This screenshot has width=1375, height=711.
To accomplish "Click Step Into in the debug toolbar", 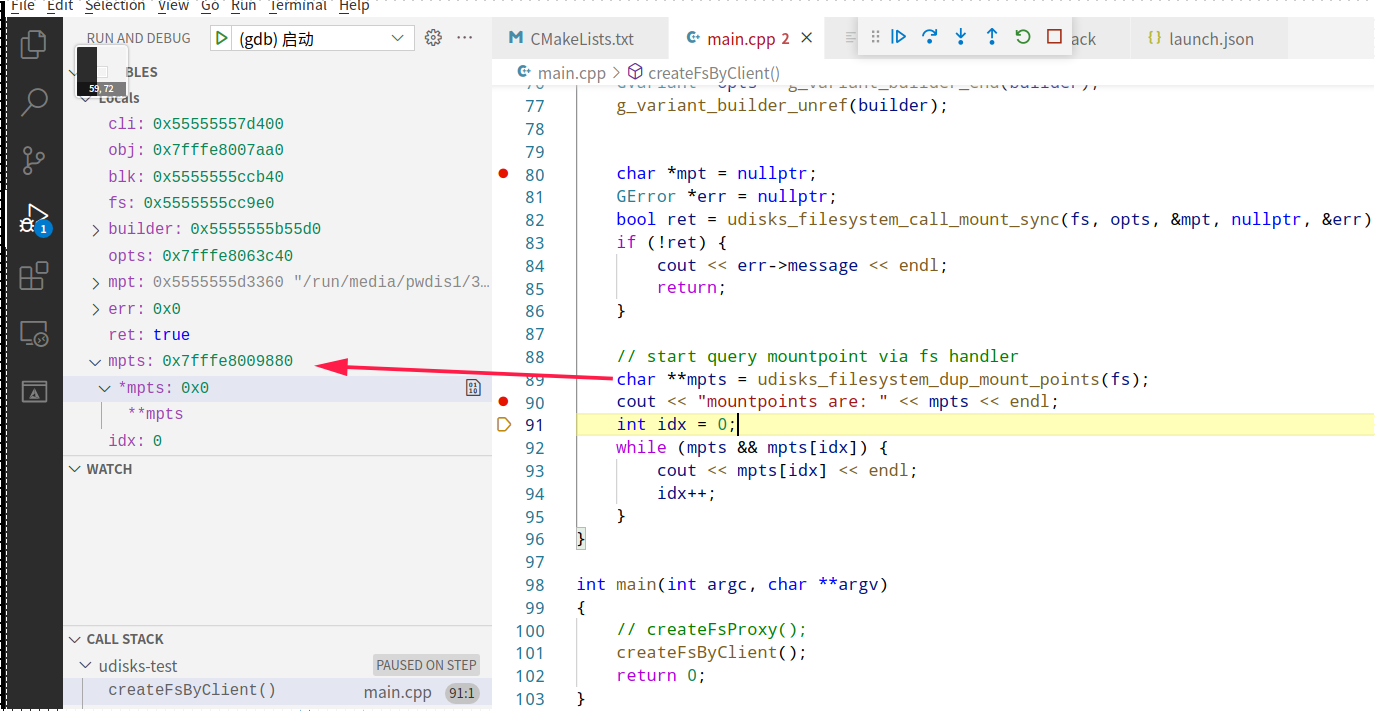I will pos(960,37).
